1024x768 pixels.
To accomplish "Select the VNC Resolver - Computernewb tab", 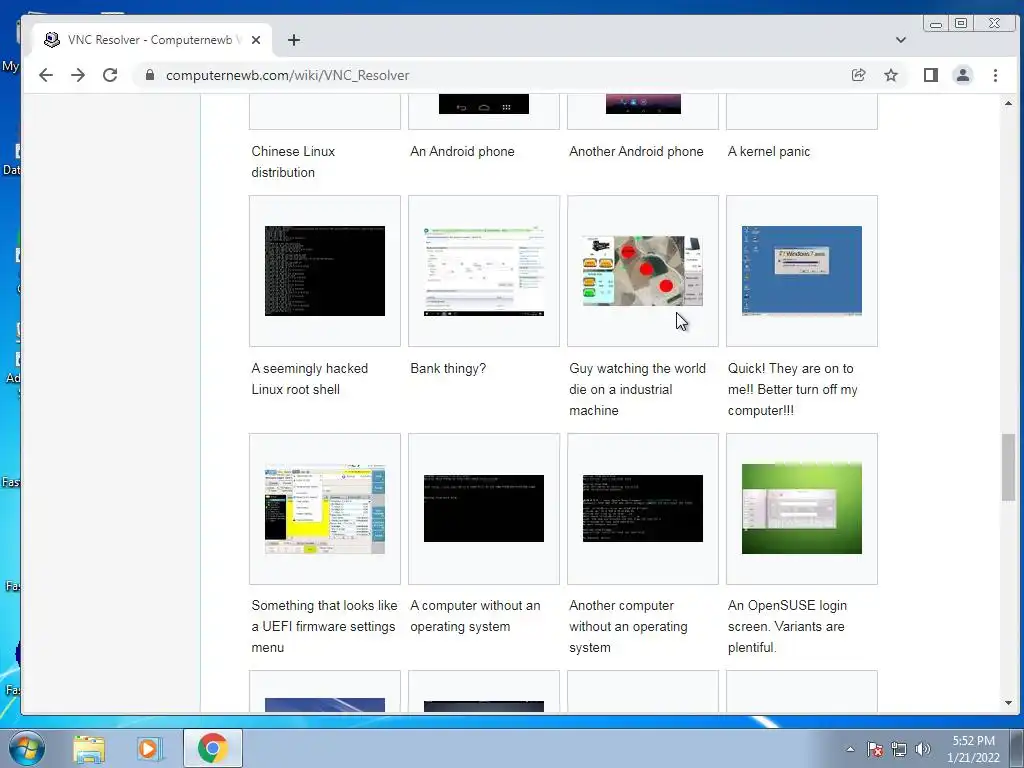I will coord(152,40).
